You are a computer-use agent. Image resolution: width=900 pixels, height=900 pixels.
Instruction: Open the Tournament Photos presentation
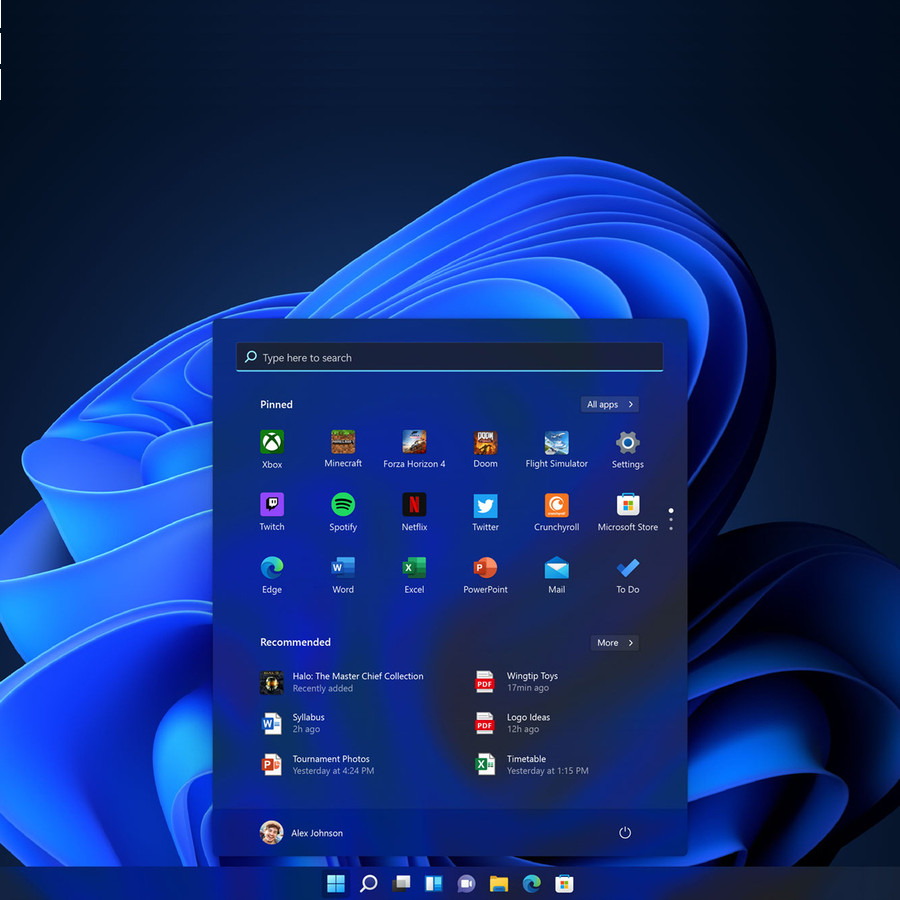[317, 765]
